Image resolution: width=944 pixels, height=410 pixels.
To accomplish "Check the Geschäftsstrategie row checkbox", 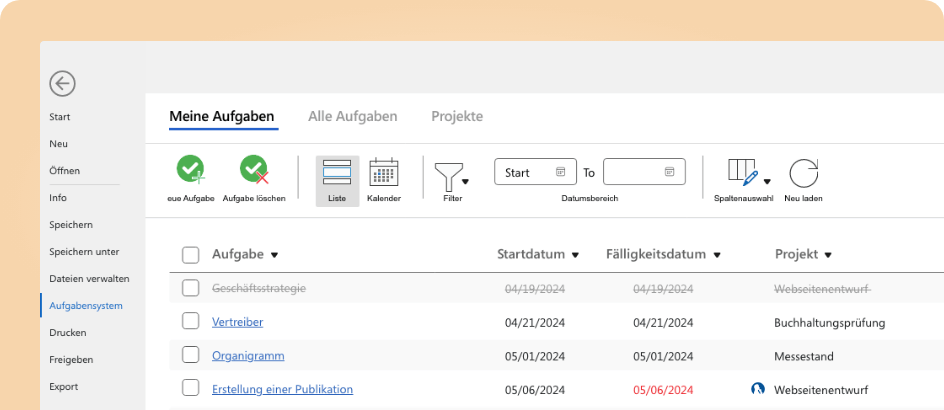I will click(x=191, y=288).
